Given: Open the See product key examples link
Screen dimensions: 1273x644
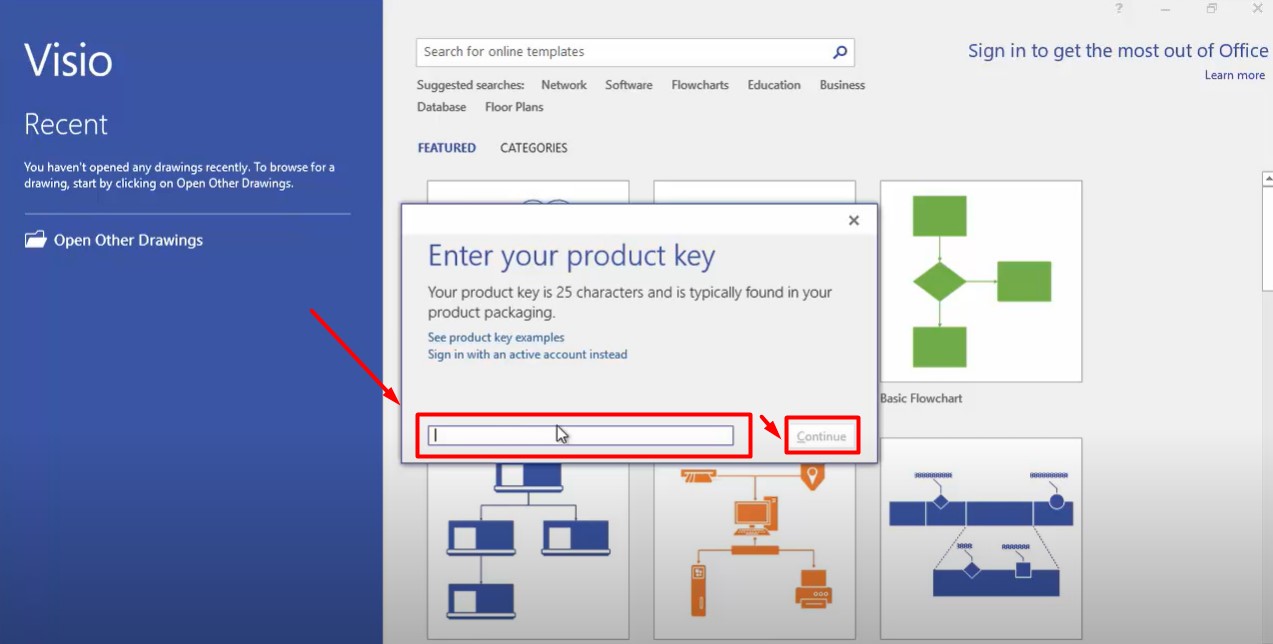Looking at the screenshot, I should [496, 337].
